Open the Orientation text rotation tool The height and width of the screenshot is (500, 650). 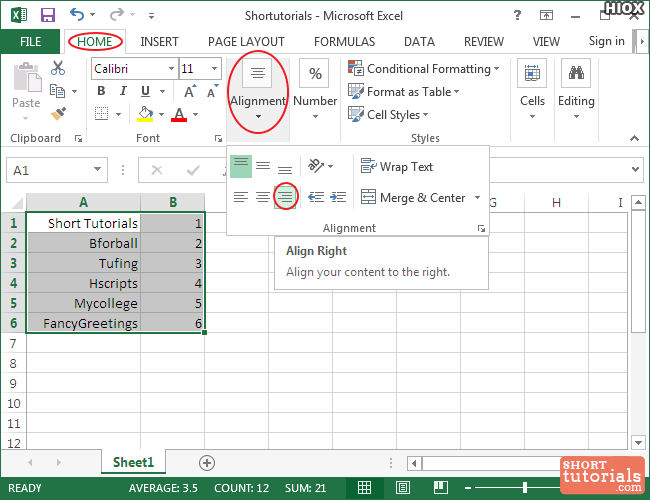click(x=315, y=166)
